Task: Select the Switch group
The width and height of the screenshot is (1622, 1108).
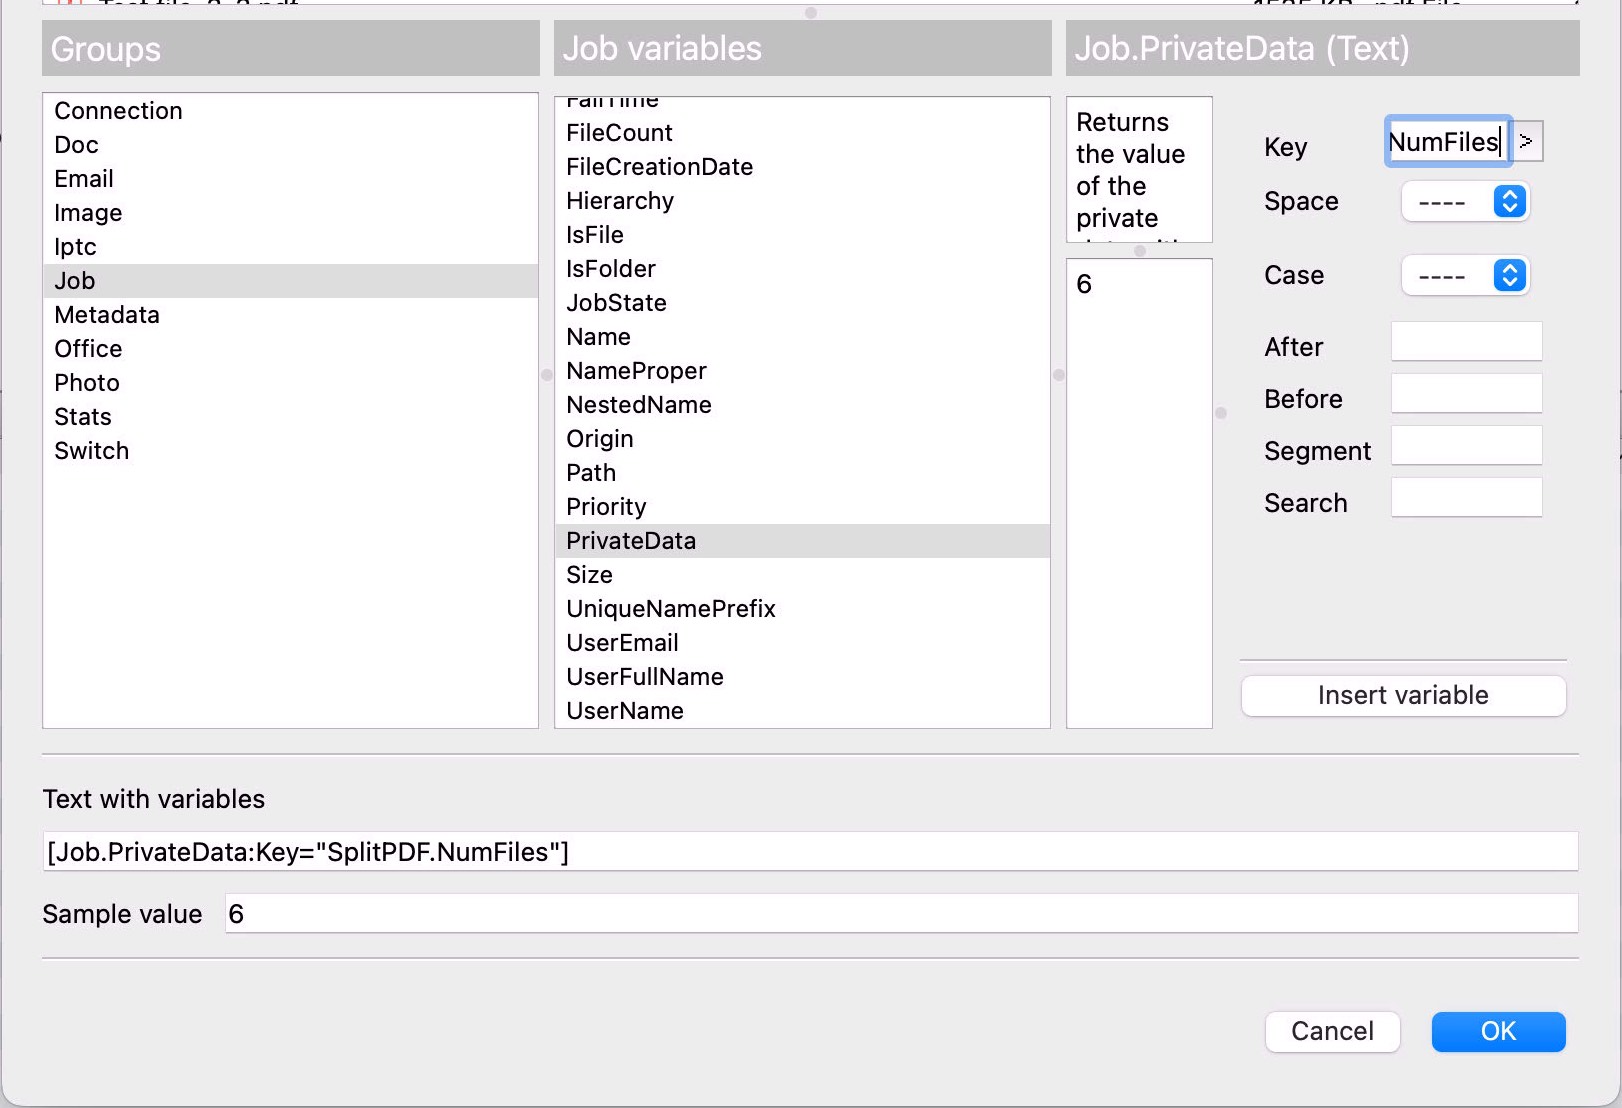Action: 91,450
